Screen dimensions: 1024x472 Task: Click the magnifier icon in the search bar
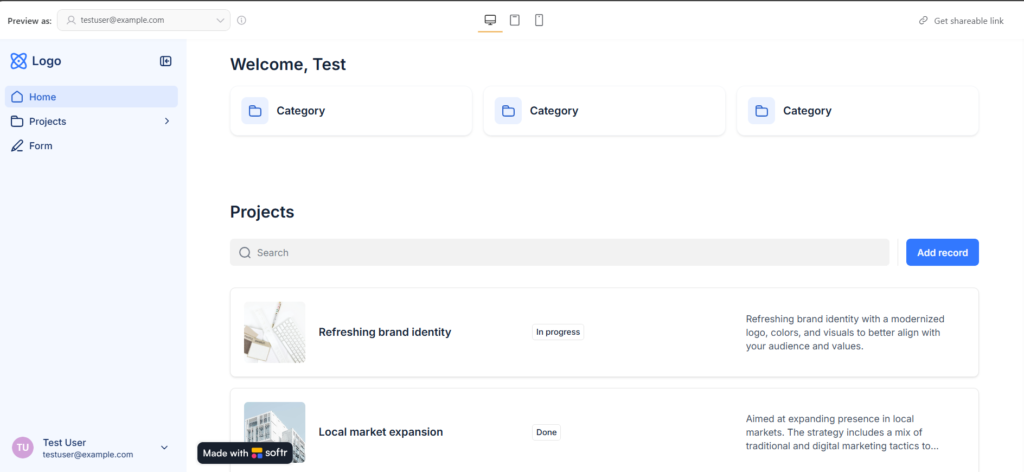[245, 253]
